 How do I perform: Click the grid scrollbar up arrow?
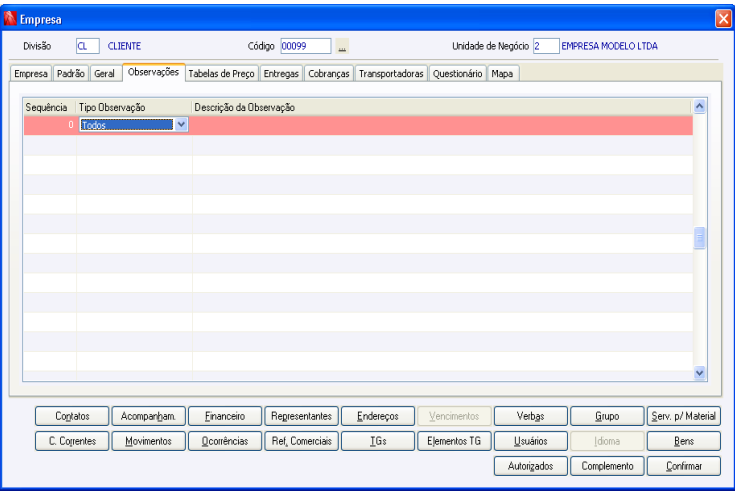[699, 106]
